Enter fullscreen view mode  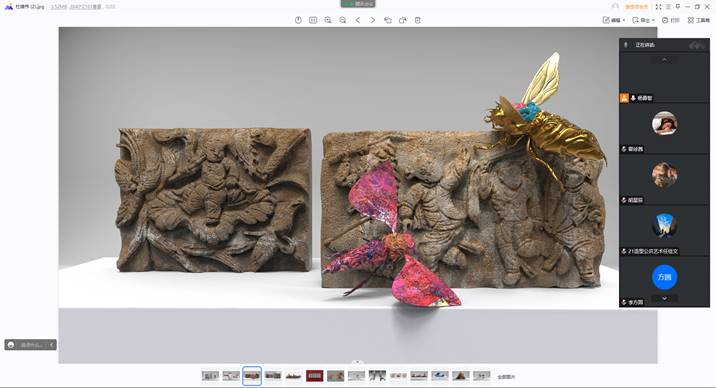pyautogui.click(x=658, y=7)
